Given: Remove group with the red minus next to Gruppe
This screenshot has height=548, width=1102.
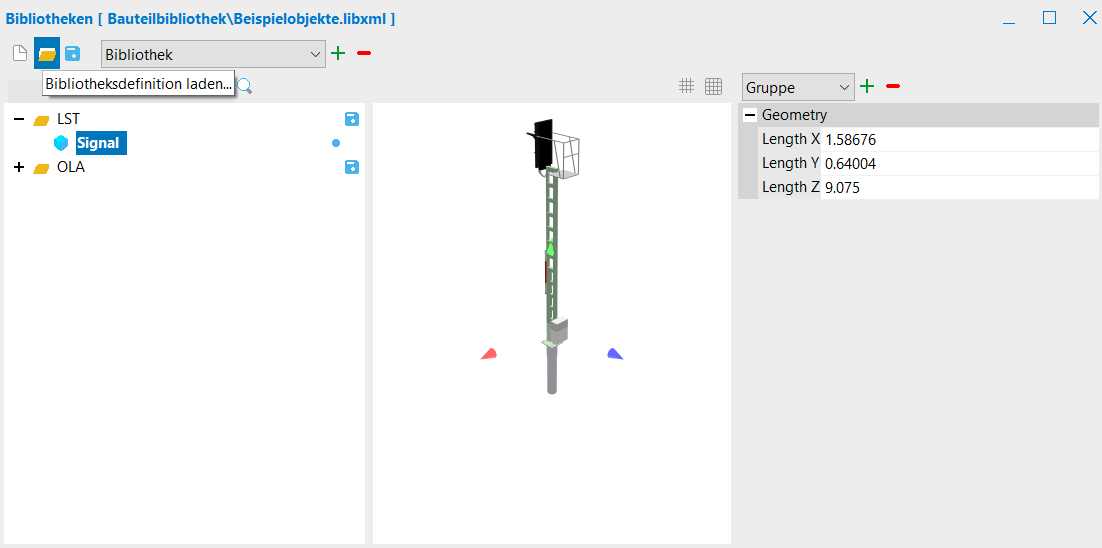Looking at the screenshot, I should click(x=893, y=86).
